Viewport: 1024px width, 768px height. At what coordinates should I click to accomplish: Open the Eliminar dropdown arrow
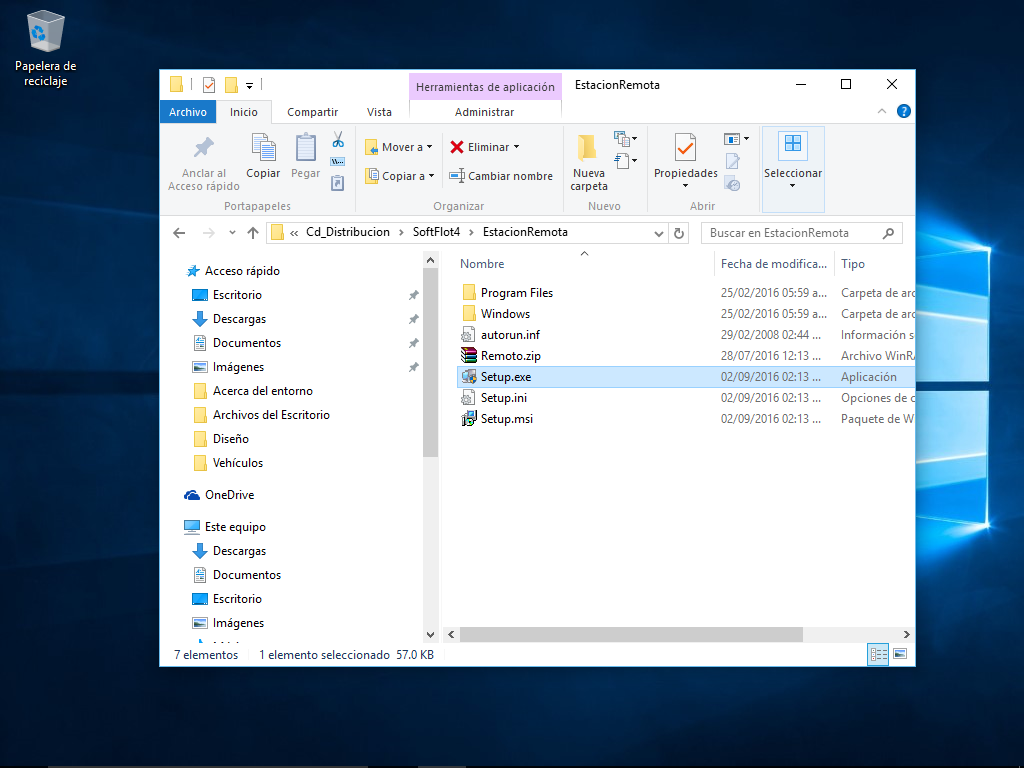[x=517, y=147]
